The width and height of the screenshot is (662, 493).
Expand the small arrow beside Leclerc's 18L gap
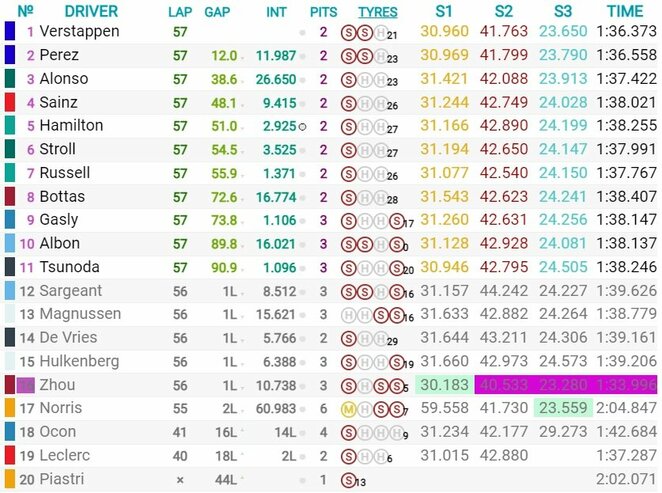click(x=240, y=455)
